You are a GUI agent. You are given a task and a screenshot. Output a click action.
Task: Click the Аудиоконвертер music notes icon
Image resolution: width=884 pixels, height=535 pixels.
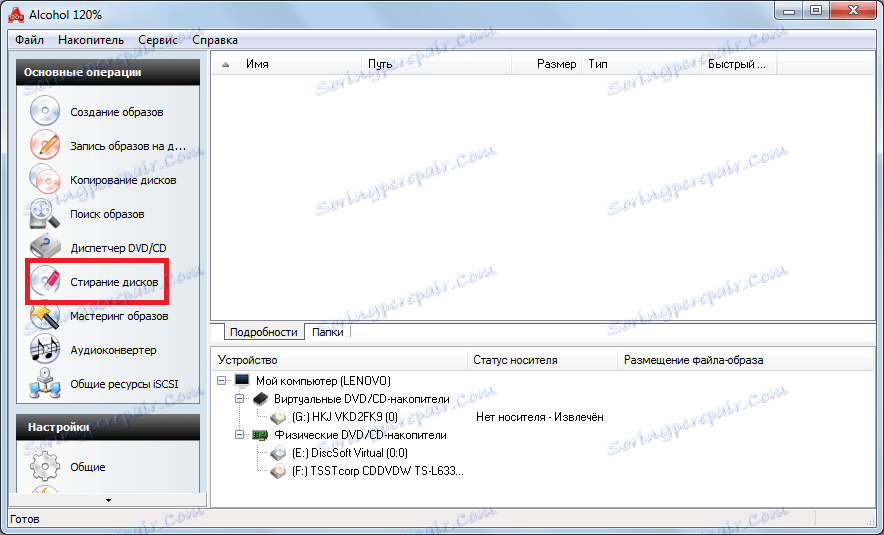click(45, 350)
